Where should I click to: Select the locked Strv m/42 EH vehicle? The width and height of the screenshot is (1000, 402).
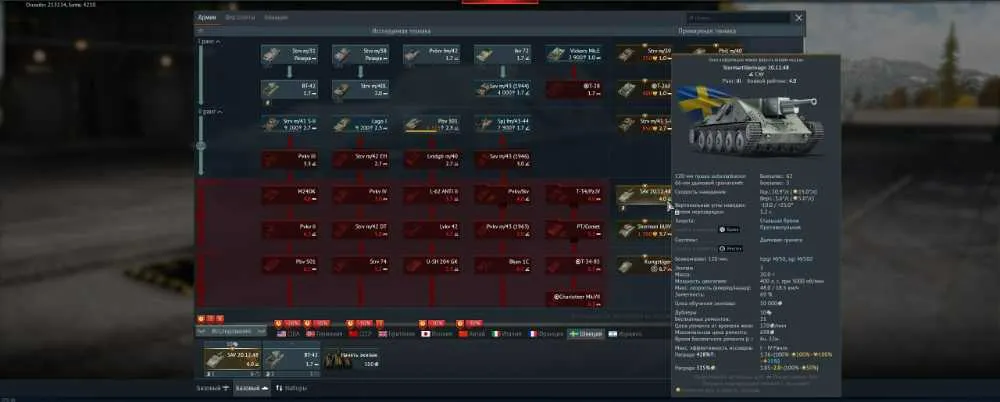(360, 160)
